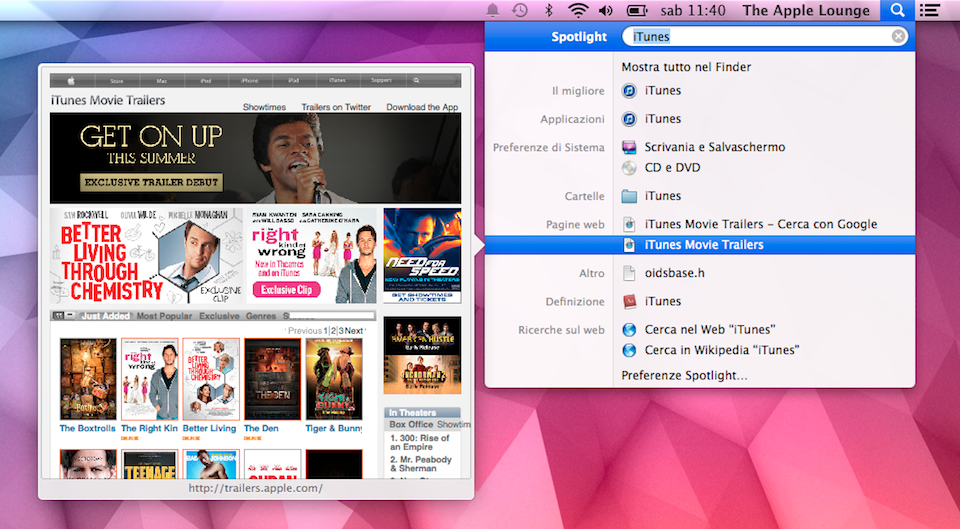
Task: Click the Spotlight magnifying glass icon
Action: coord(897,10)
